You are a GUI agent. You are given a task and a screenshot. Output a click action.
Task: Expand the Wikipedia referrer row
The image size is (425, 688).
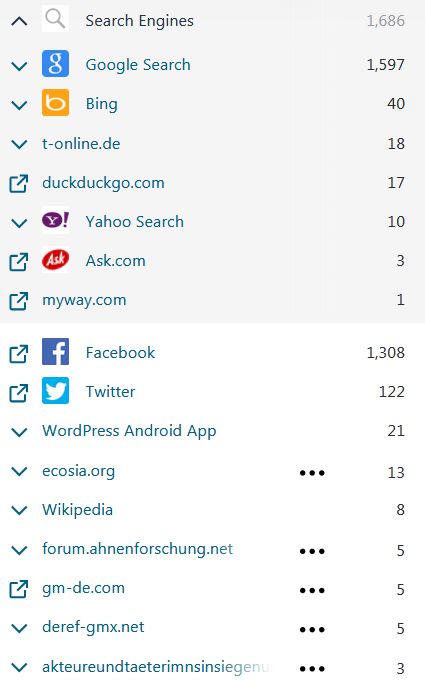pyautogui.click(x=19, y=511)
